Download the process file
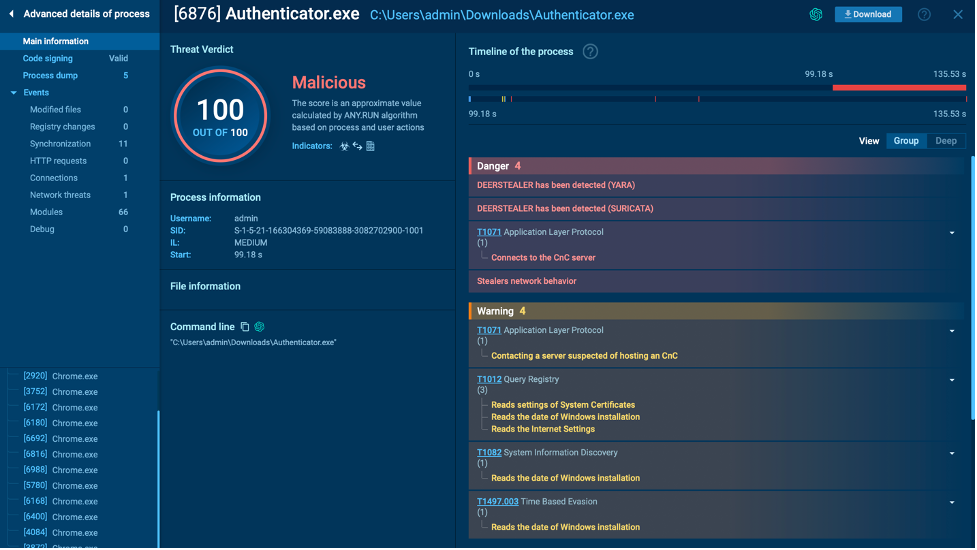This screenshot has width=977, height=550. (x=868, y=14)
